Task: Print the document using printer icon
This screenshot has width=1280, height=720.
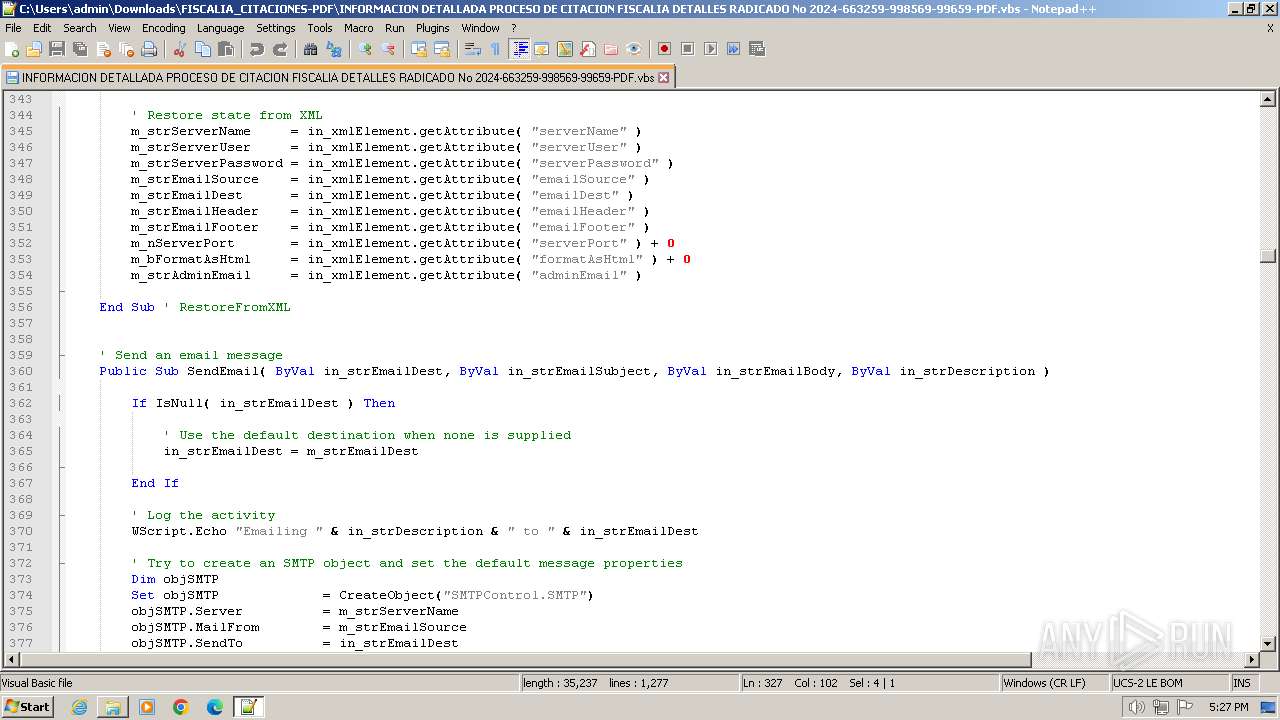Action: (x=149, y=49)
